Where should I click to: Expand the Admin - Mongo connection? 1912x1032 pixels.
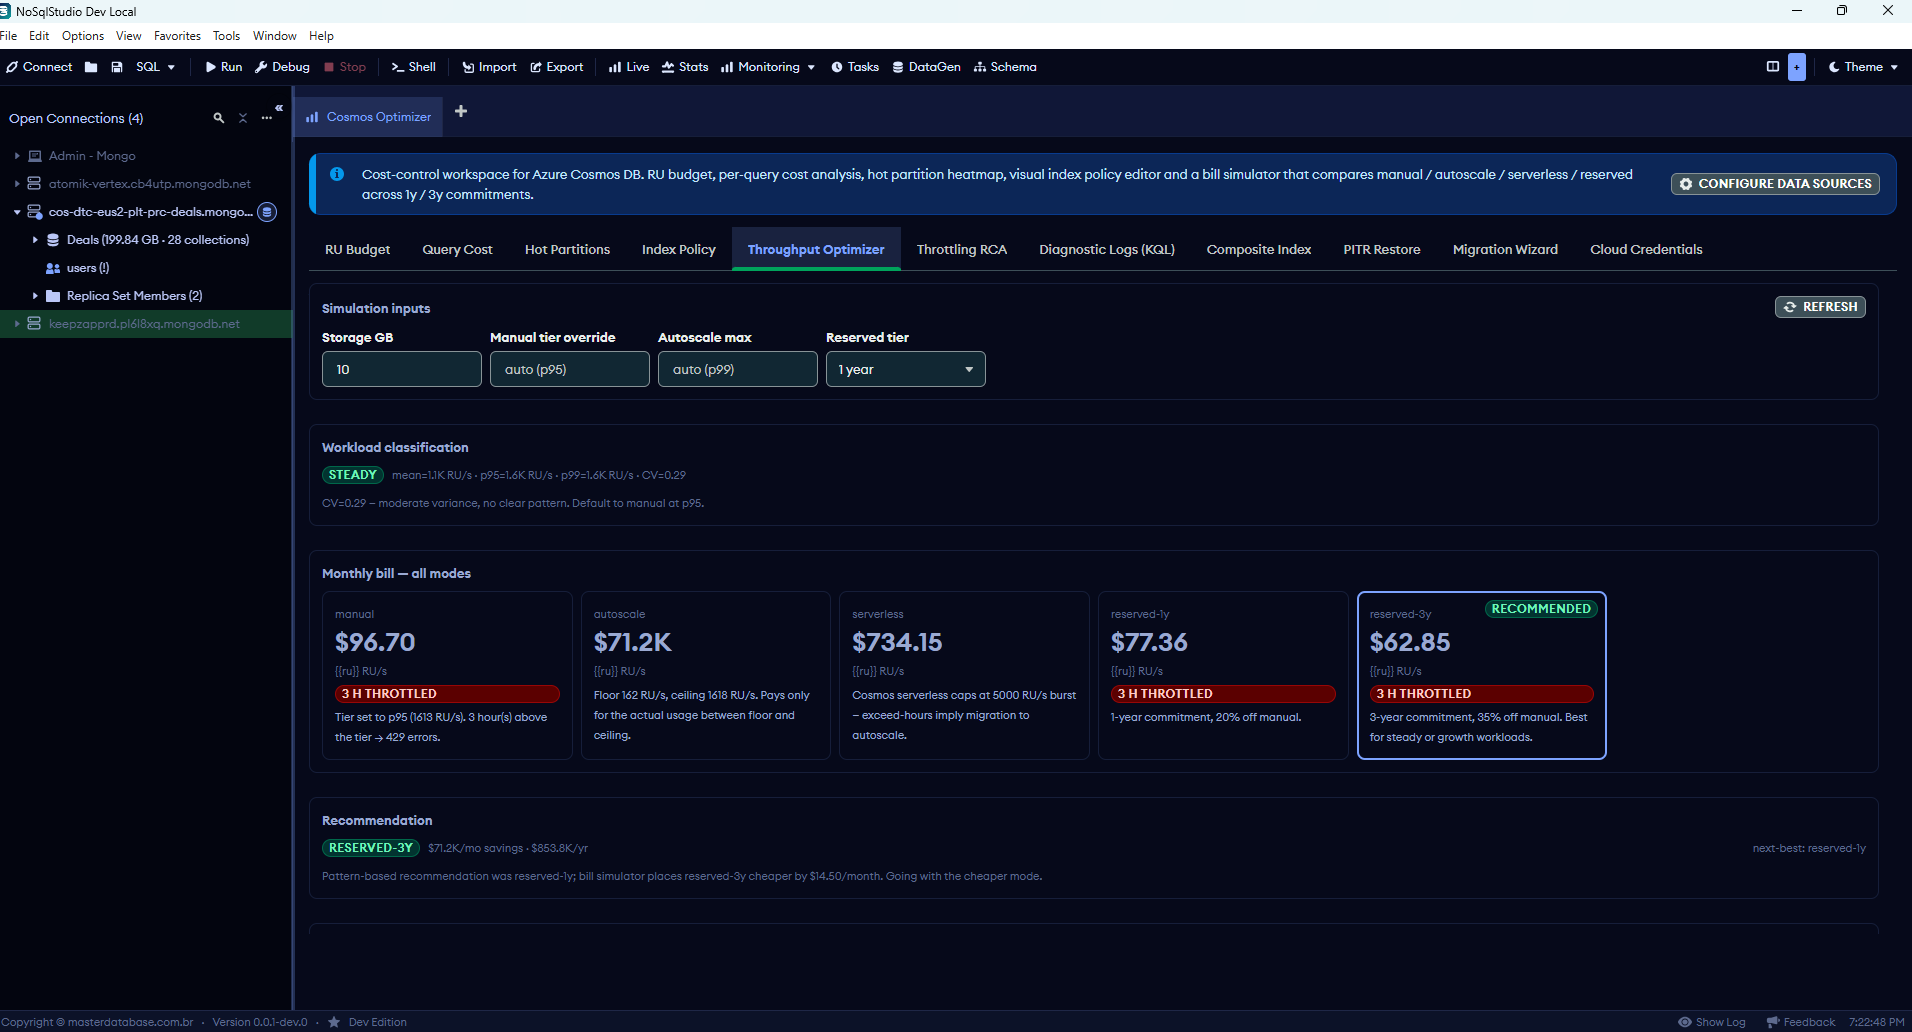(x=17, y=156)
